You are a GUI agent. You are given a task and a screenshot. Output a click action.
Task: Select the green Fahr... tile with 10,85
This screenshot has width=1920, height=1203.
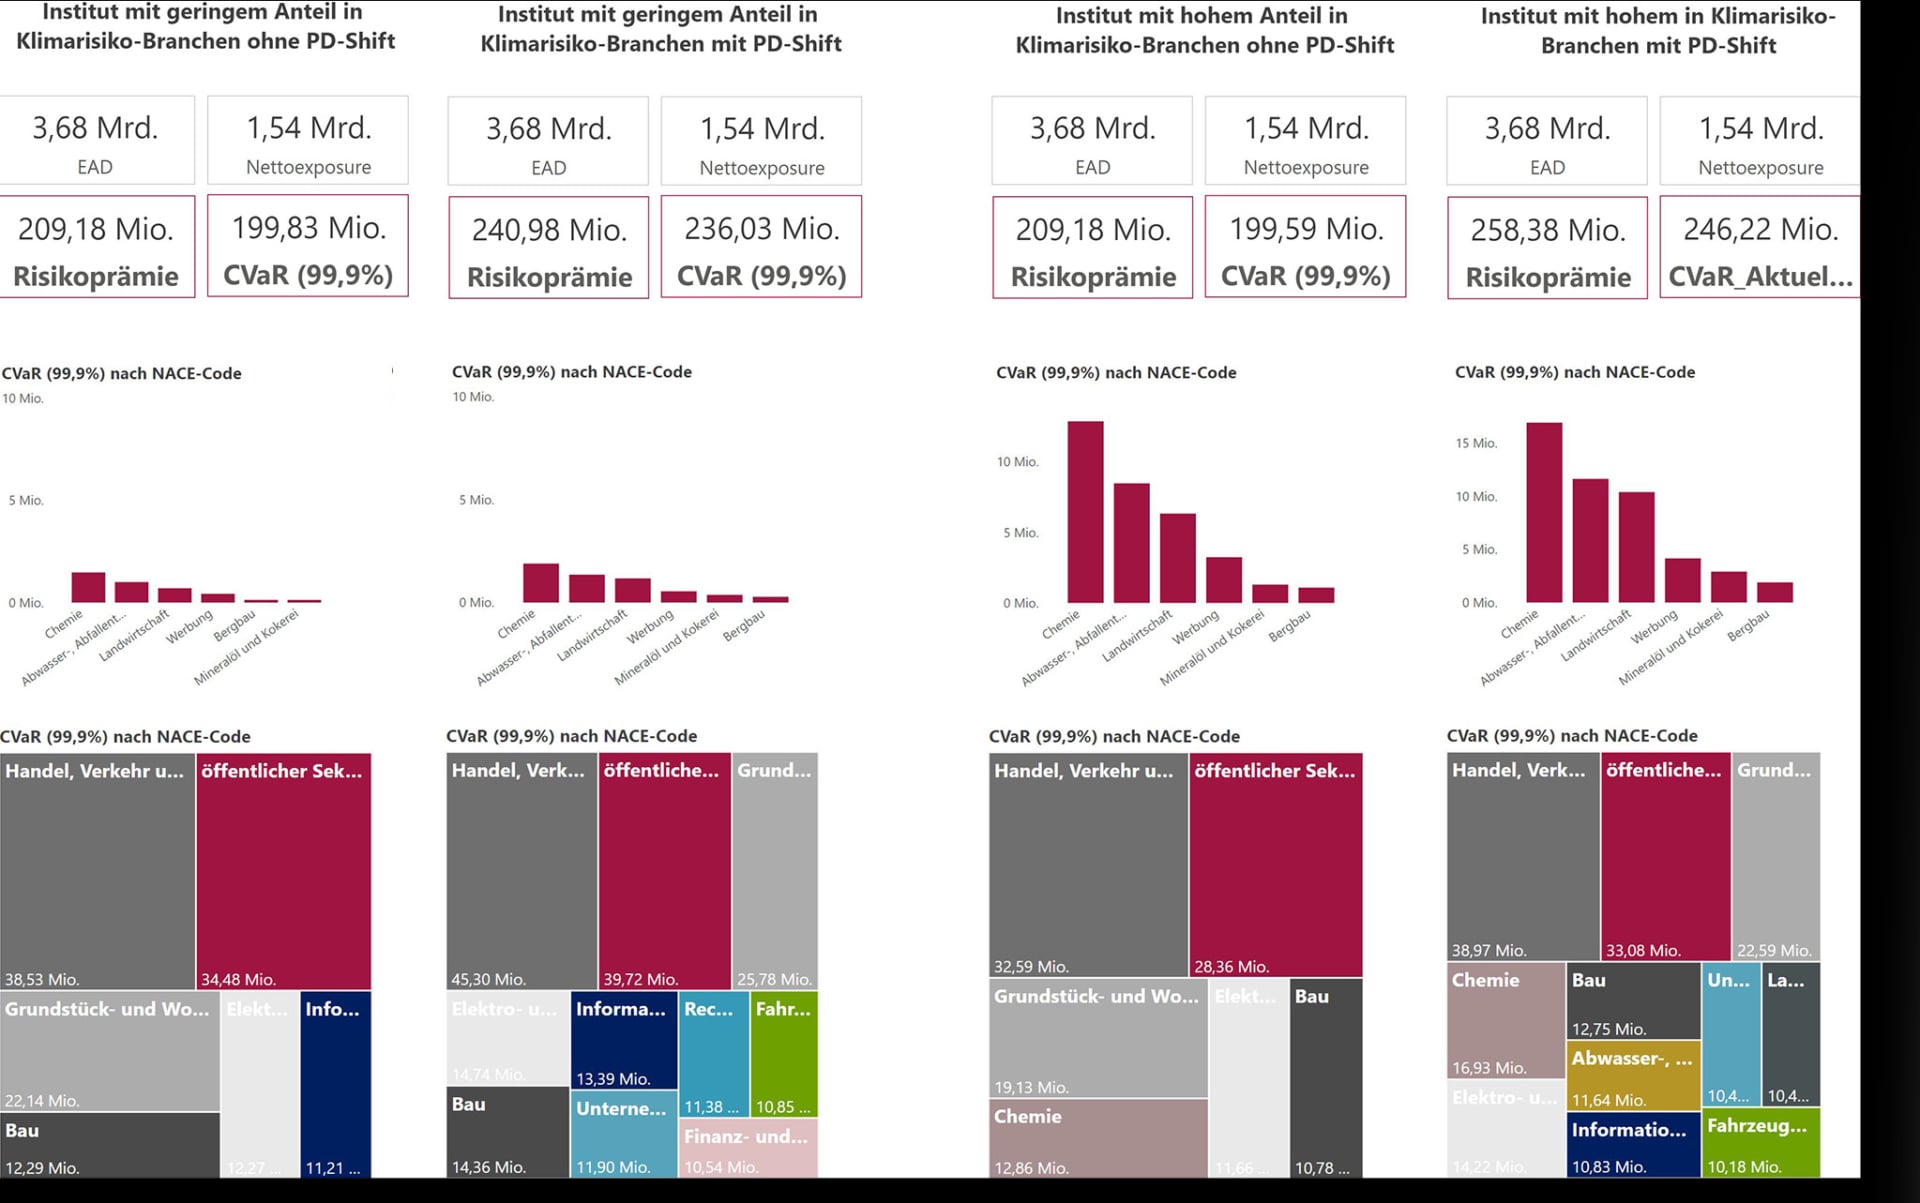click(784, 1054)
